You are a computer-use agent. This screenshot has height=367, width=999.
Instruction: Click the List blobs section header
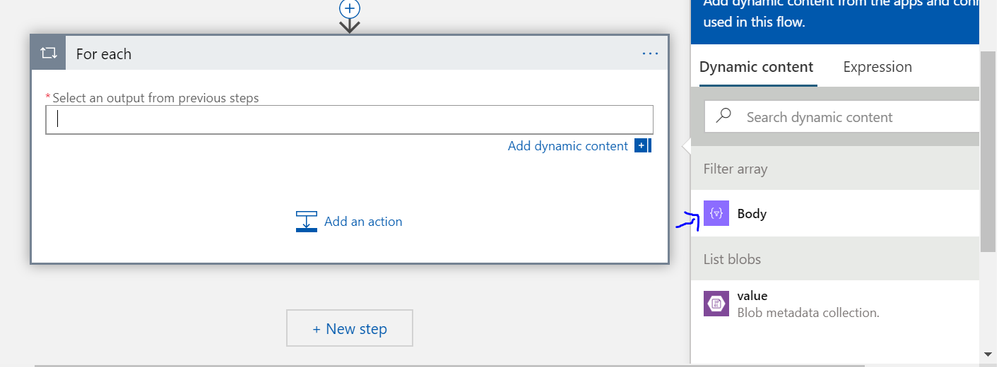[835, 259]
